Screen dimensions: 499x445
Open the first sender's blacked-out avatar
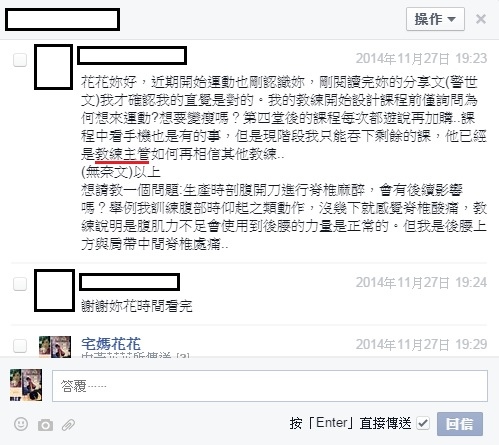pyautogui.click(x=53, y=67)
